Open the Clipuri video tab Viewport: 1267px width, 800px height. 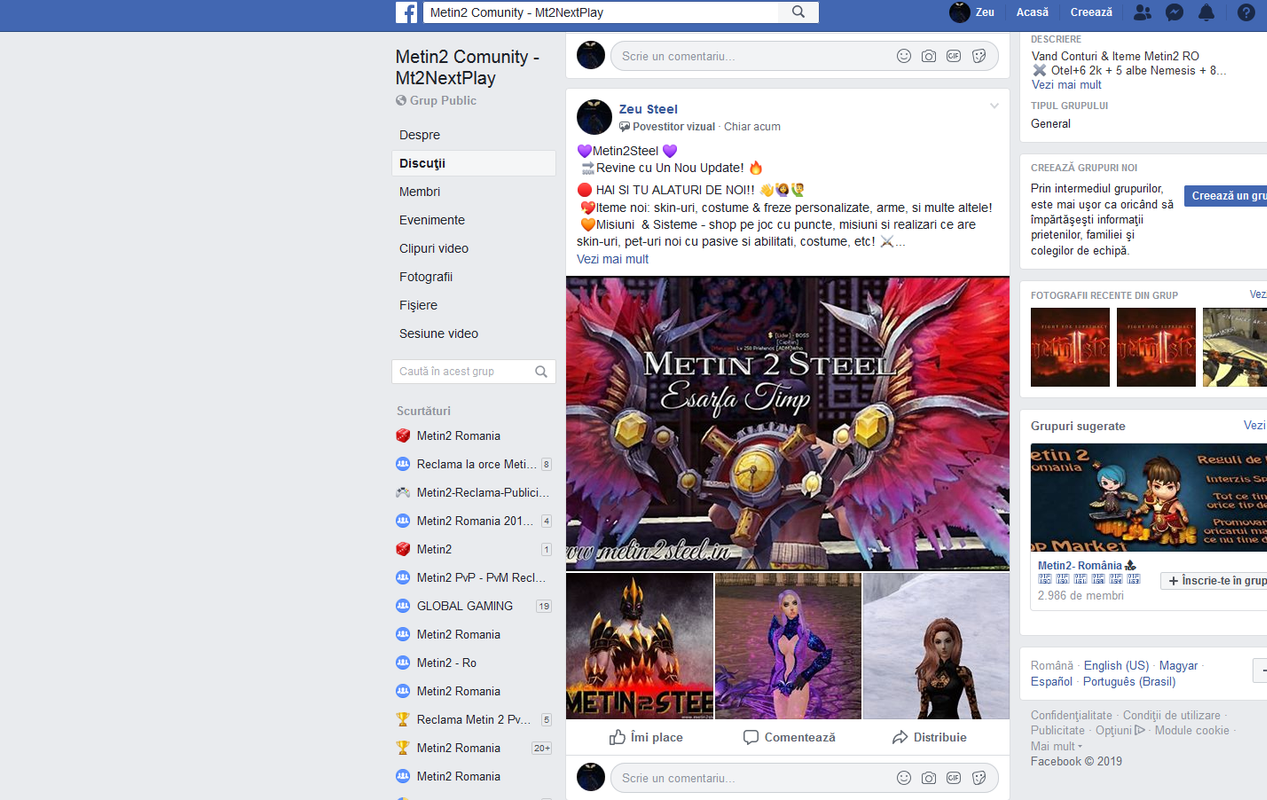click(473, 248)
